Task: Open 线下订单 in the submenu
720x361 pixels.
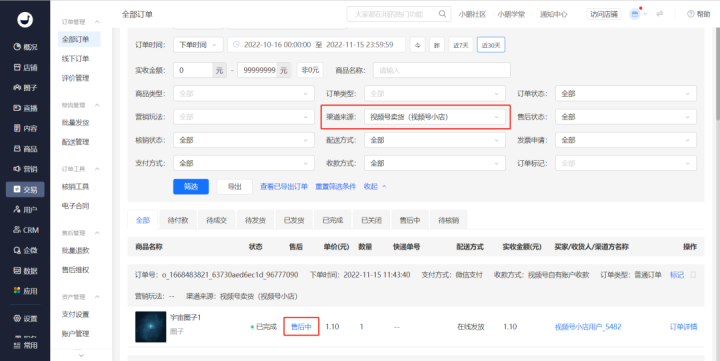Action: (76, 59)
